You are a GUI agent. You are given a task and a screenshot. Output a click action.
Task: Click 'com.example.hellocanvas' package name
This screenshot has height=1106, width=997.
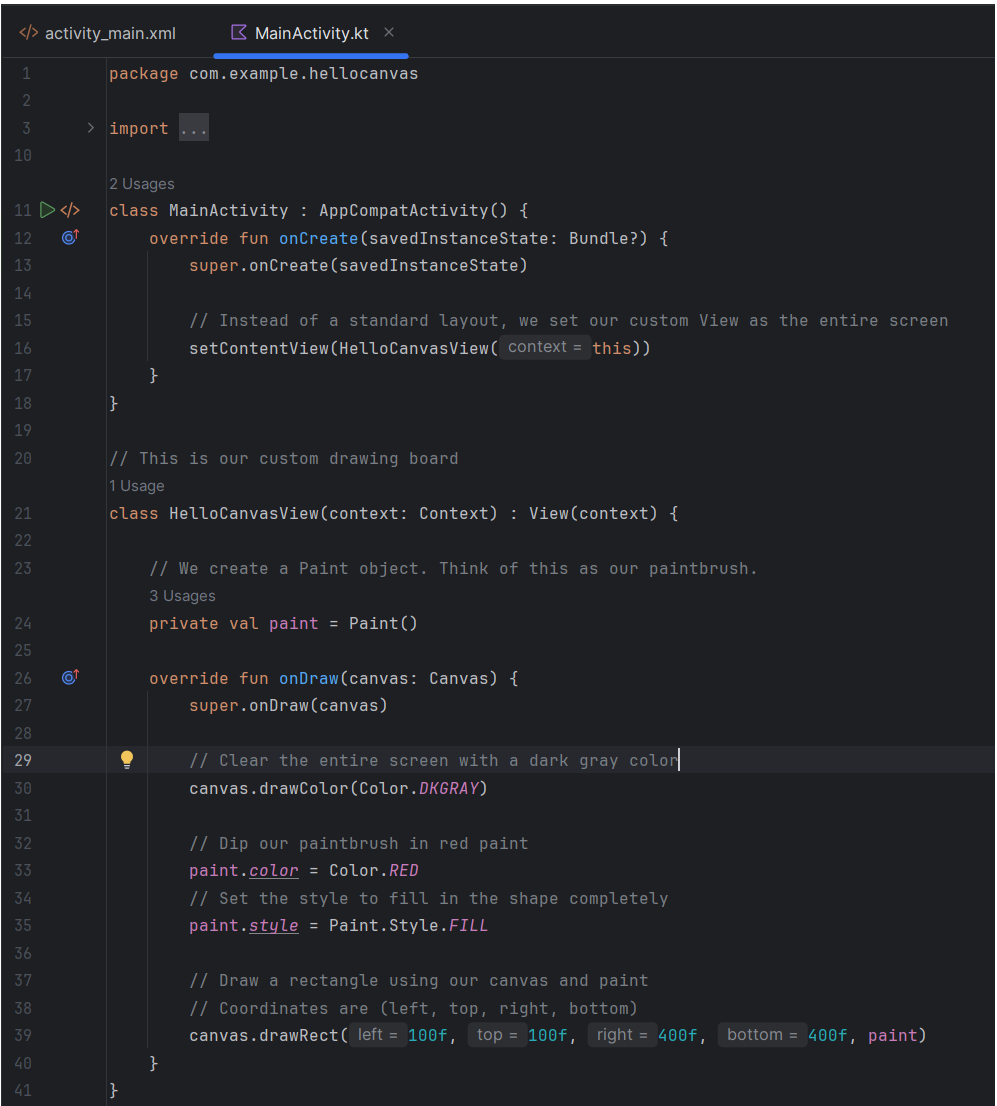pos(303,73)
